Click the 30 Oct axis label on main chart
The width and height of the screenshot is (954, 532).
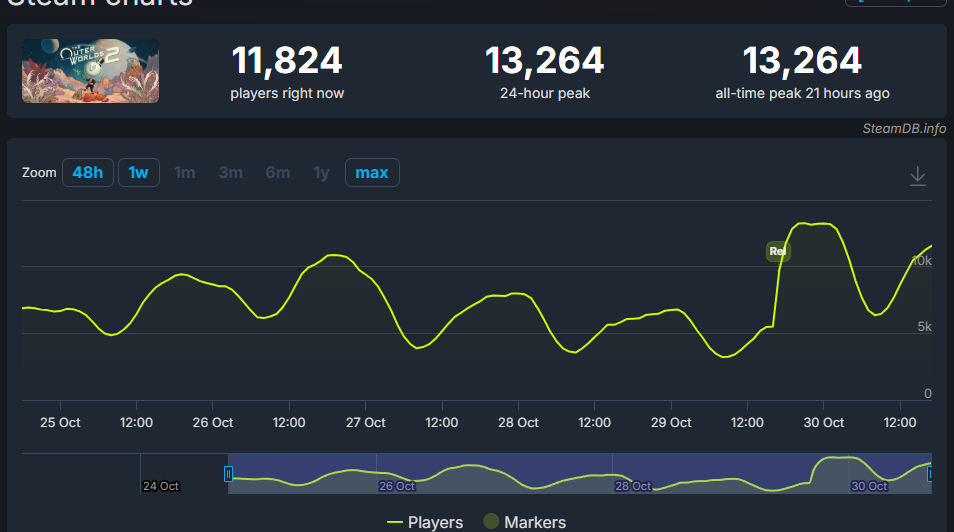point(824,422)
